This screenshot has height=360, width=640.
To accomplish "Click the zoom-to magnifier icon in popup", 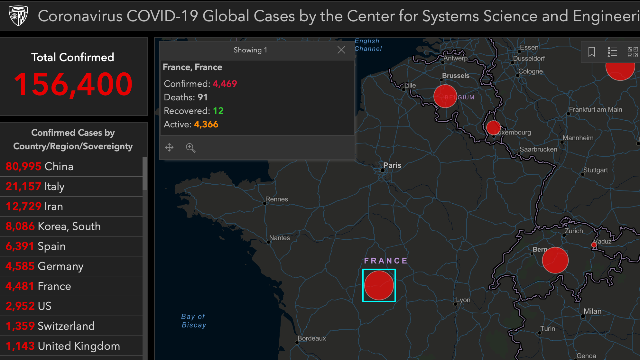I will point(190,147).
